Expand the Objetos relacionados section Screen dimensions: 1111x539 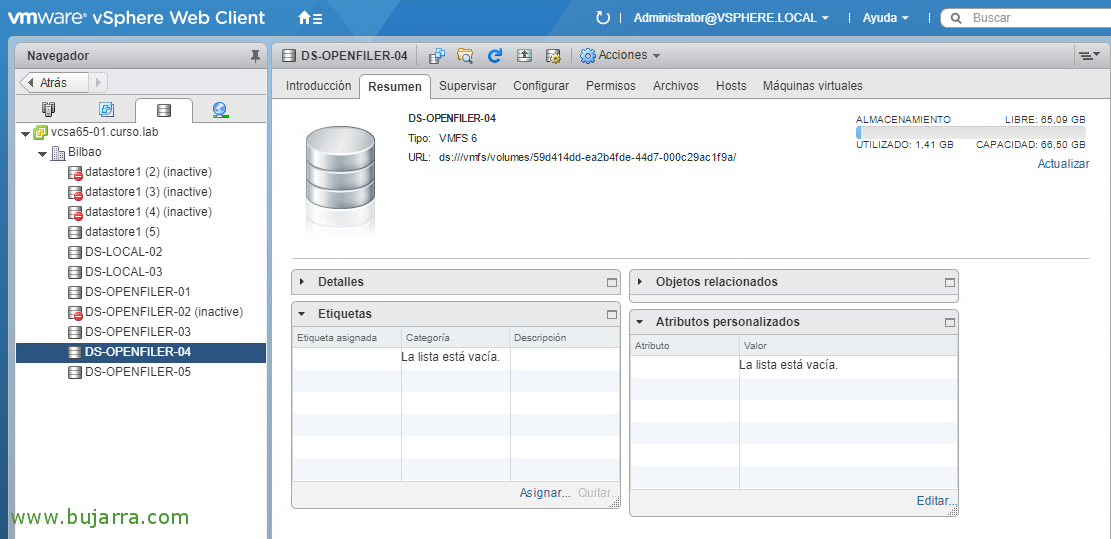click(640, 282)
